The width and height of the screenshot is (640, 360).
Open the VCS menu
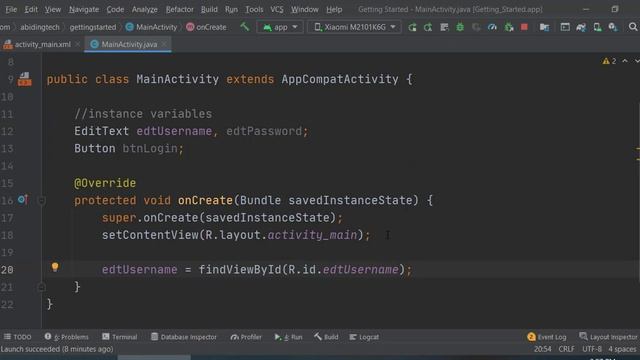277,9
